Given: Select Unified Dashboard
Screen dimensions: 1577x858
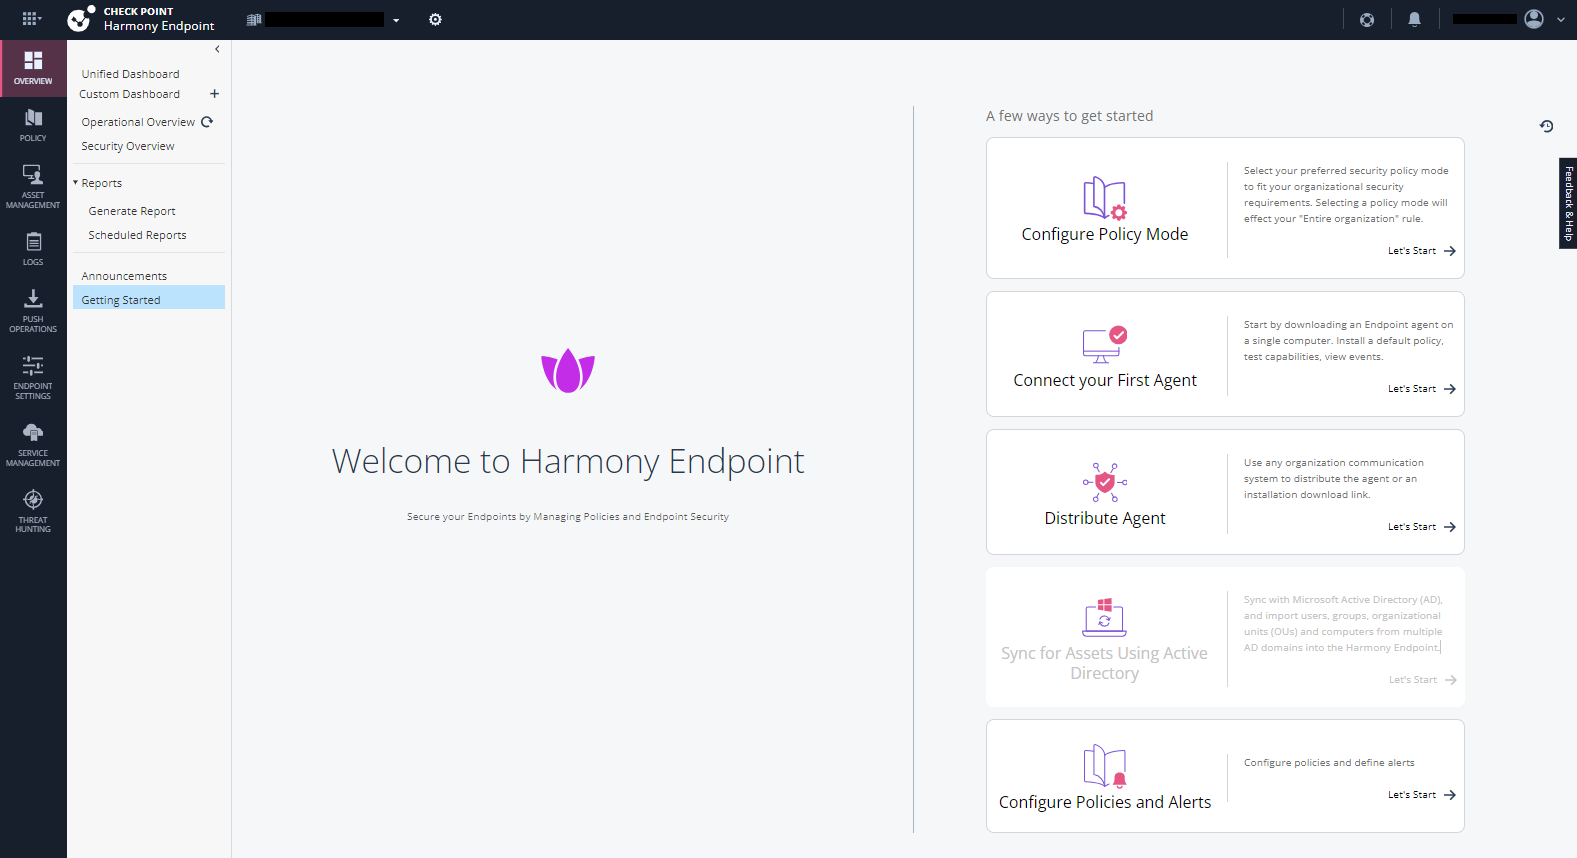Looking at the screenshot, I should pos(131,74).
